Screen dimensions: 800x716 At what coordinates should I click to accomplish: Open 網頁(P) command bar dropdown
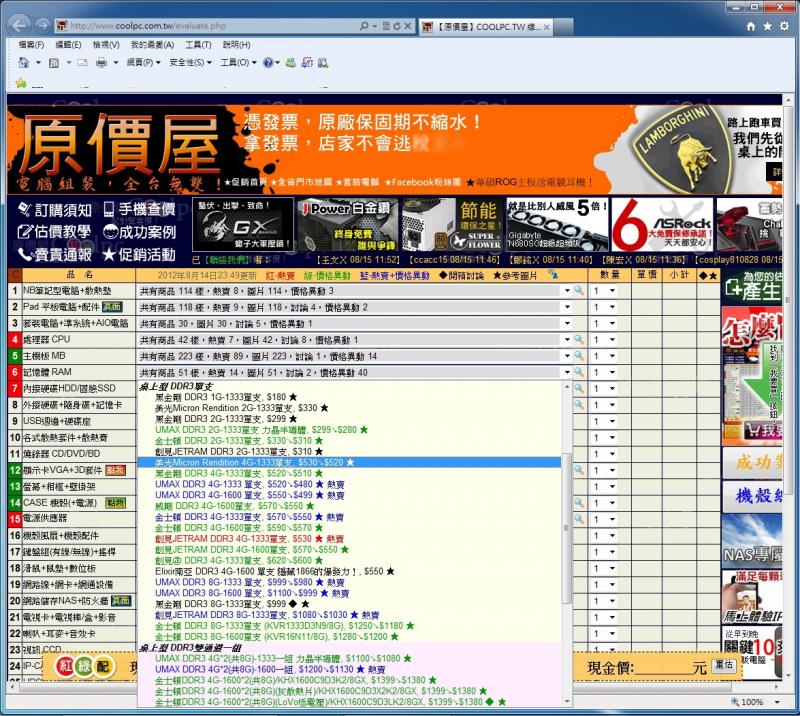pos(143,62)
